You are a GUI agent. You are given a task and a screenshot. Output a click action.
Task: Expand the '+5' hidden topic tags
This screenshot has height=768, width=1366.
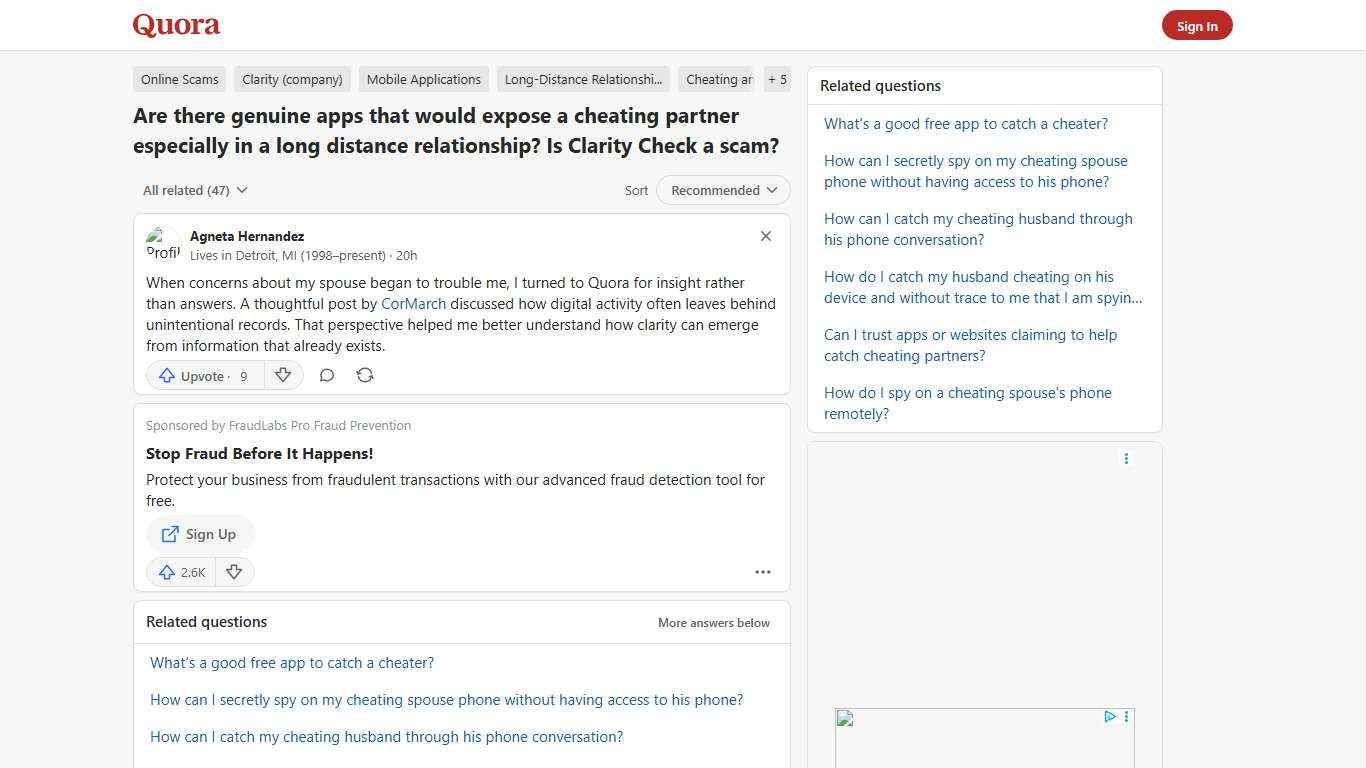(777, 79)
